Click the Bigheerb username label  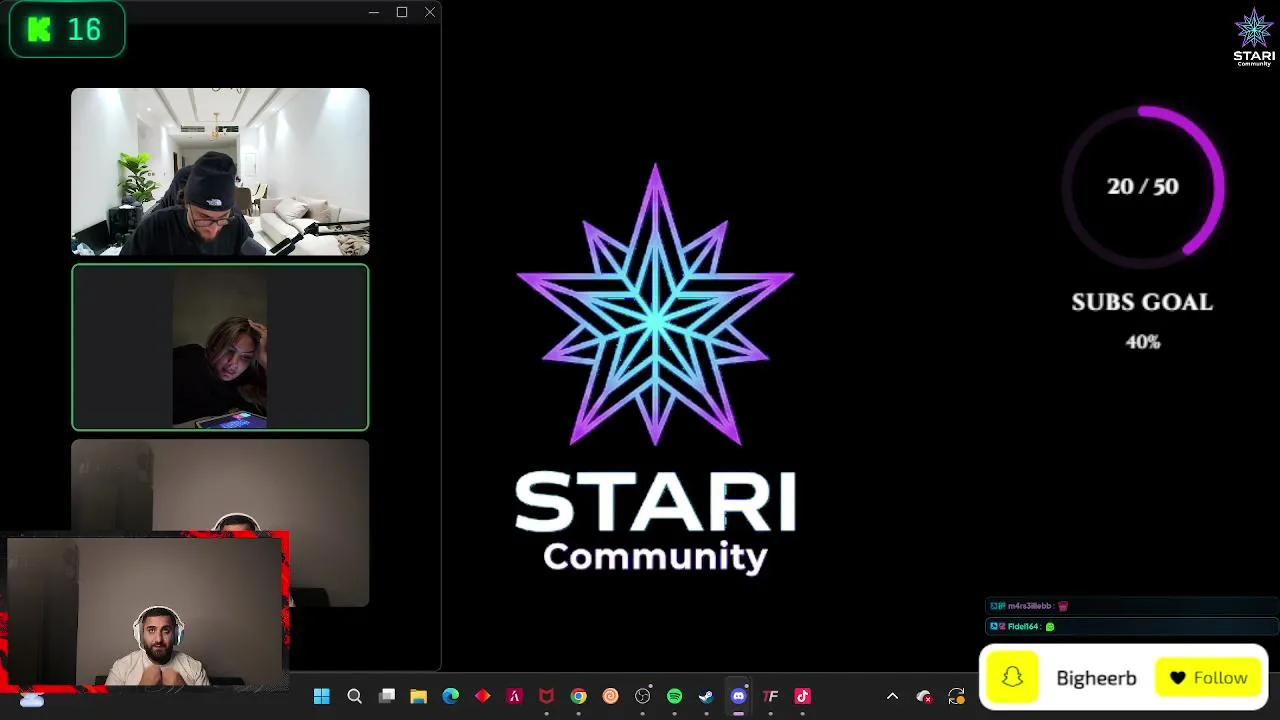(1096, 678)
